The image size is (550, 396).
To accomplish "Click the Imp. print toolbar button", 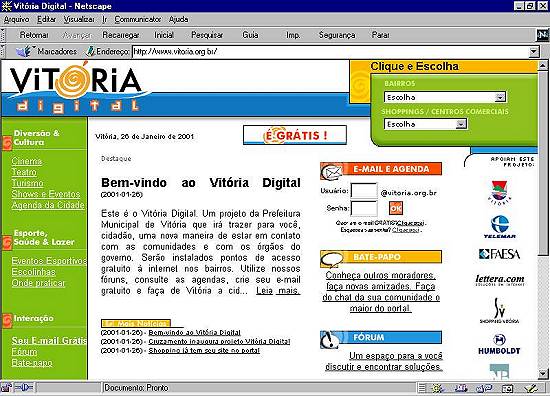I will tap(293, 35).
